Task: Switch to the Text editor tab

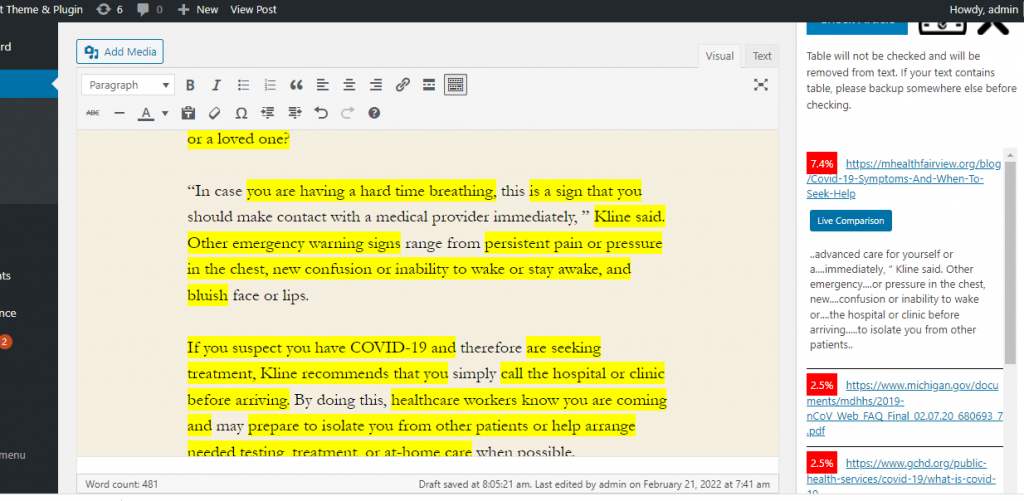Action: tap(761, 56)
